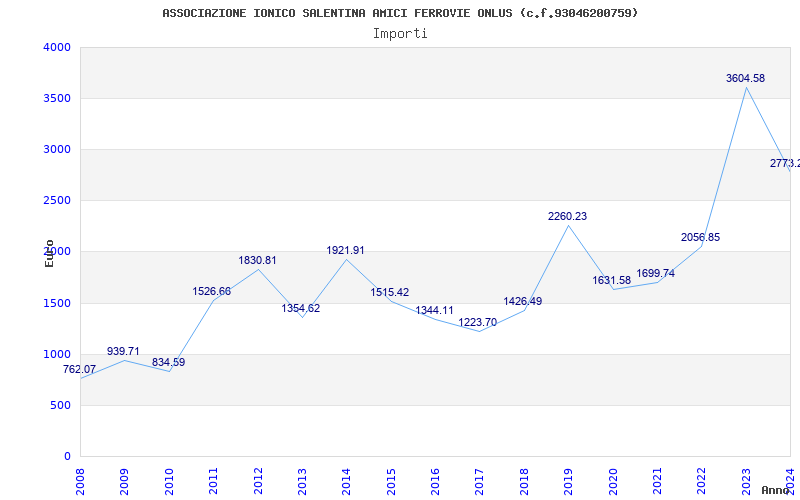Select the 2012 year axis label
This screenshot has width=800, height=500.
point(258,482)
